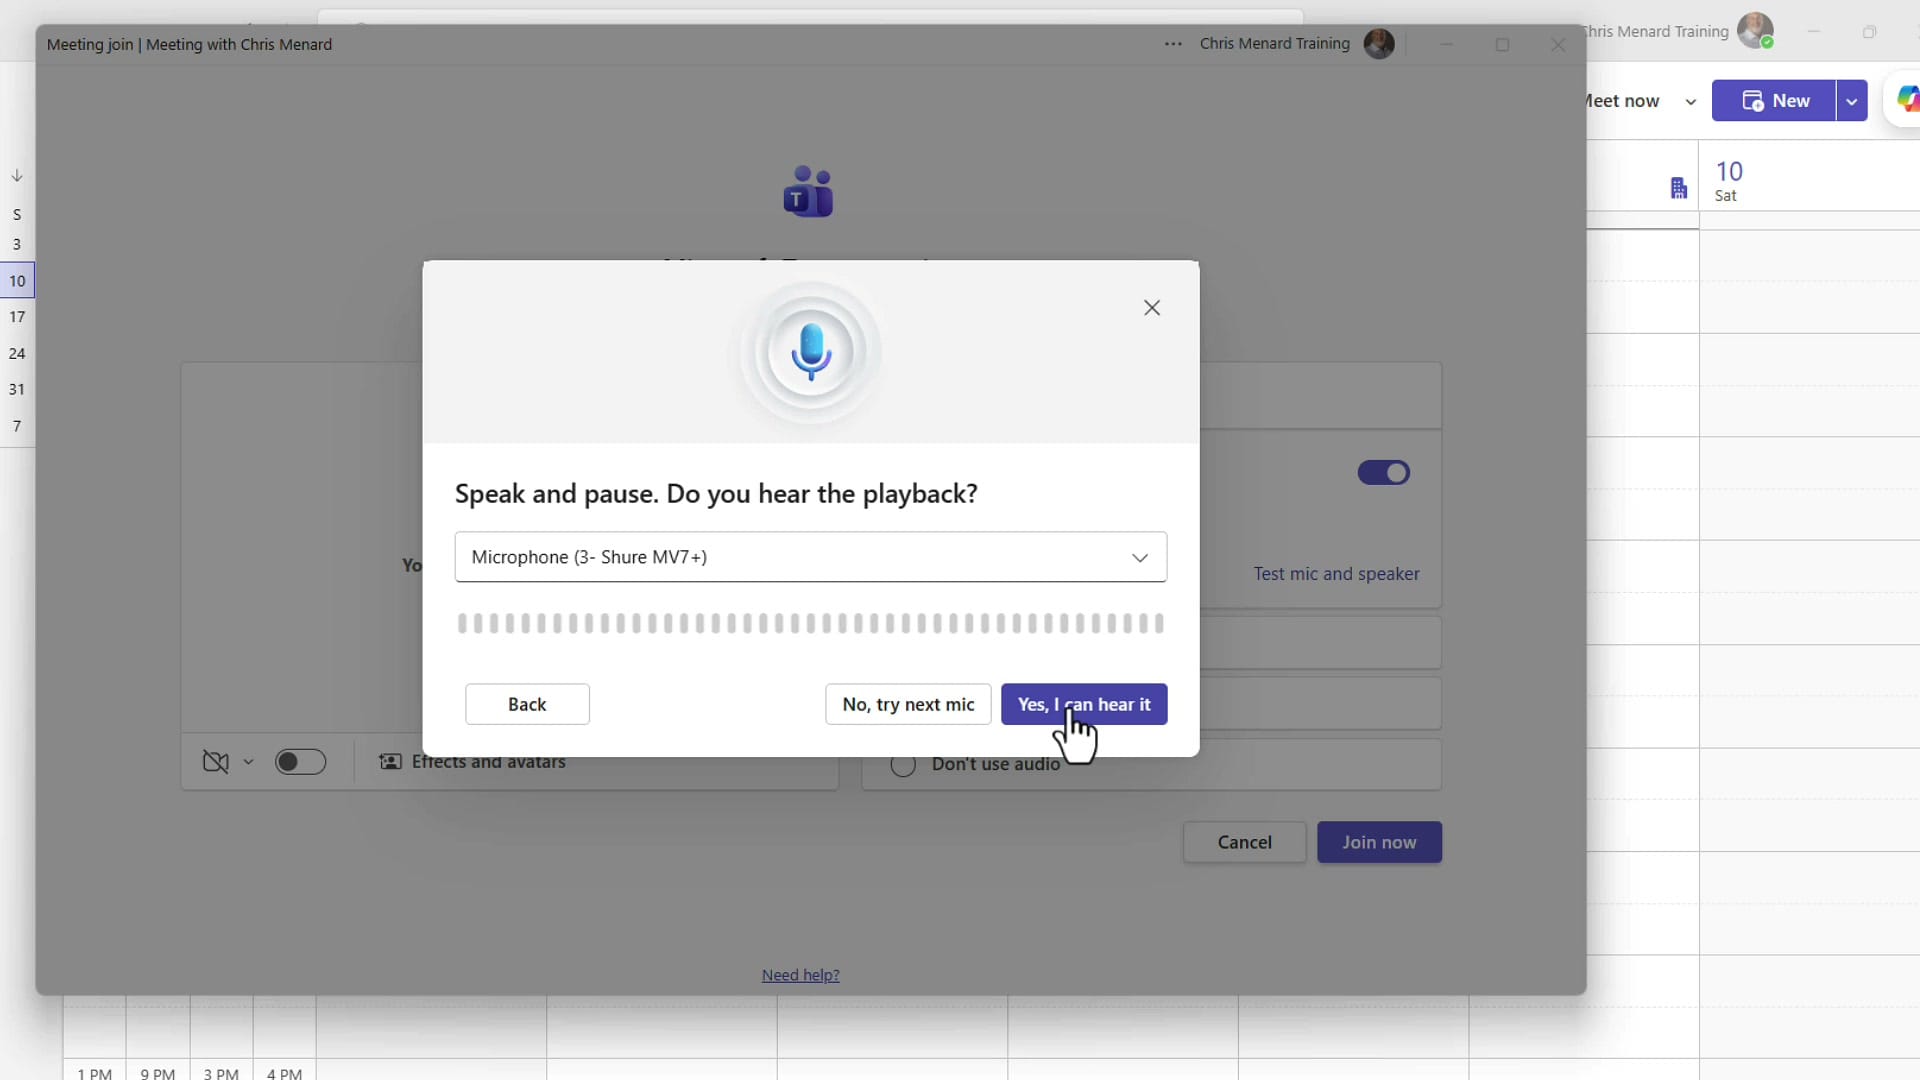
Task: Open Test mic and speaker link
Action: coord(1336,574)
